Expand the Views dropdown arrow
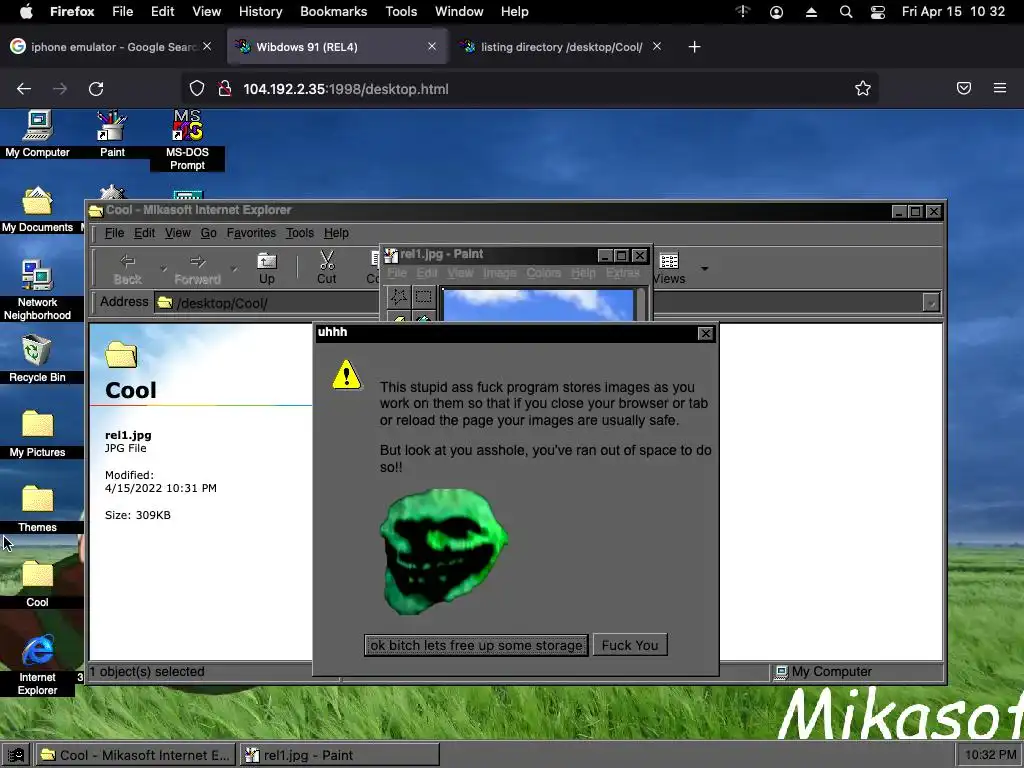 point(704,268)
